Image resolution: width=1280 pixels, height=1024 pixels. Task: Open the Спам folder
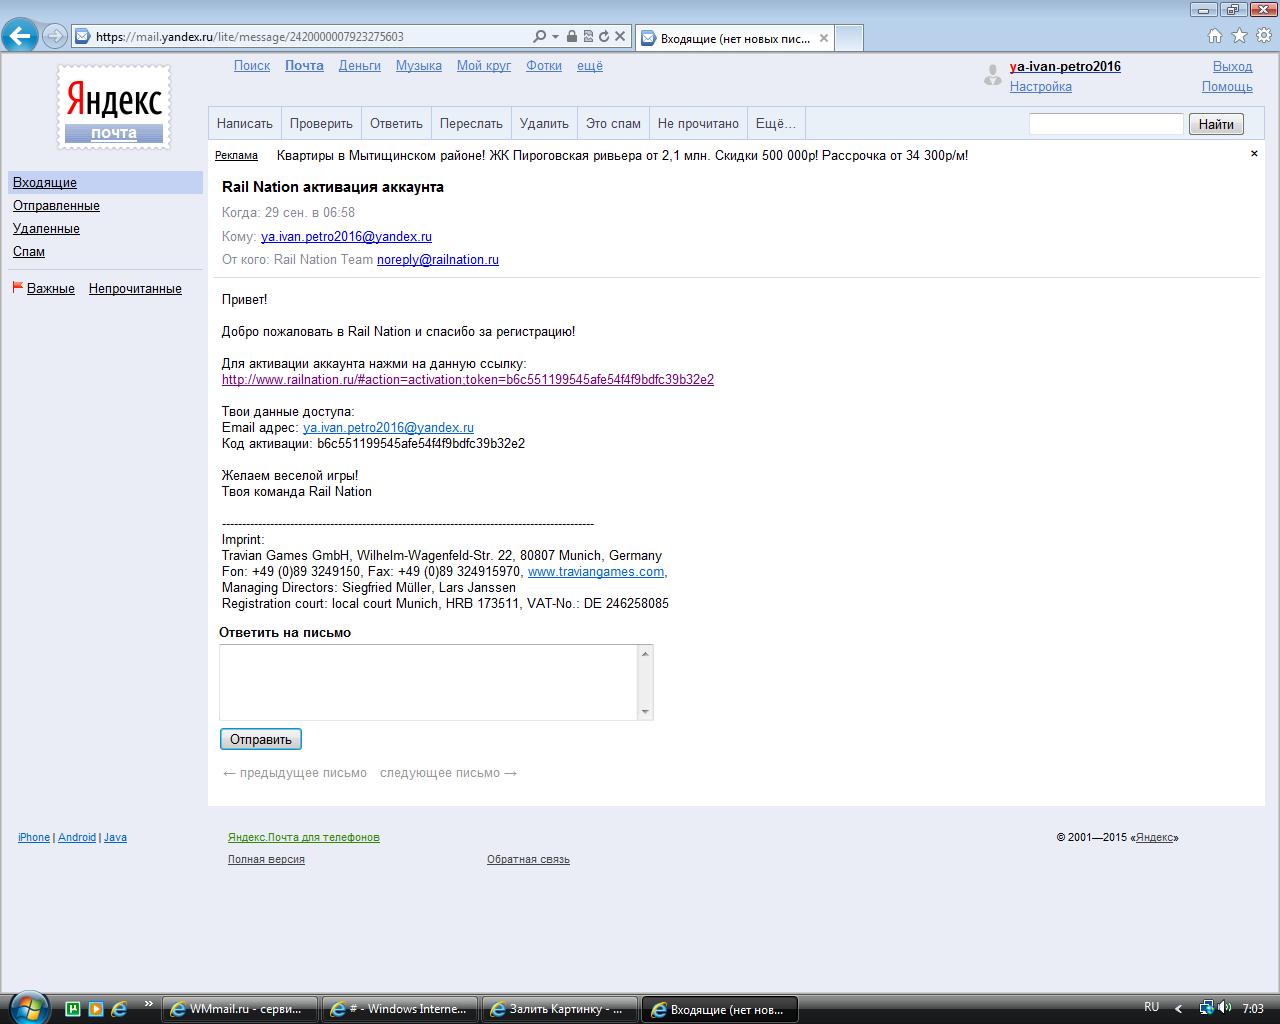pos(29,252)
